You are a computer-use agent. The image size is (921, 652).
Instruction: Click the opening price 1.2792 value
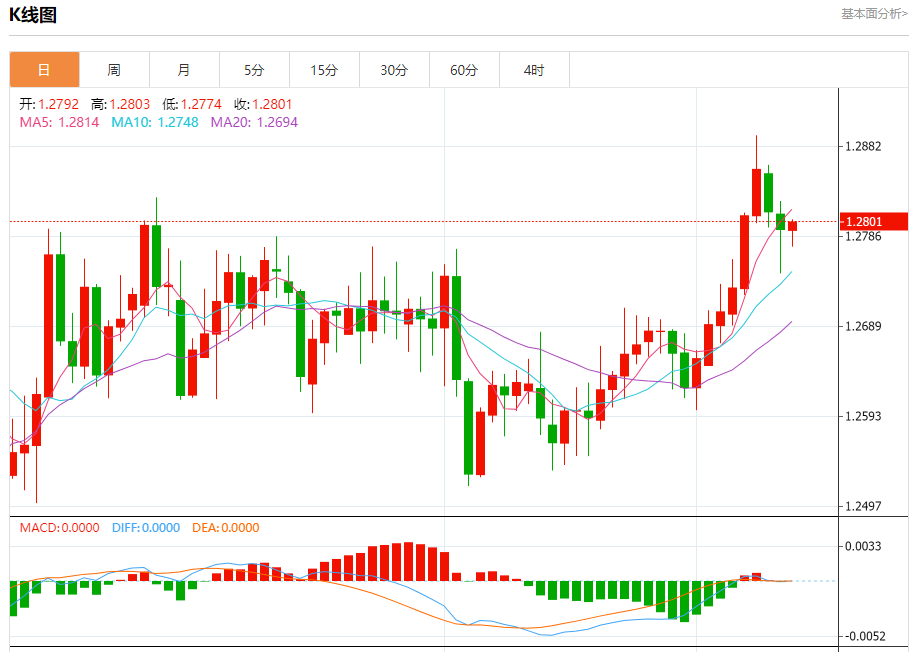point(59,104)
